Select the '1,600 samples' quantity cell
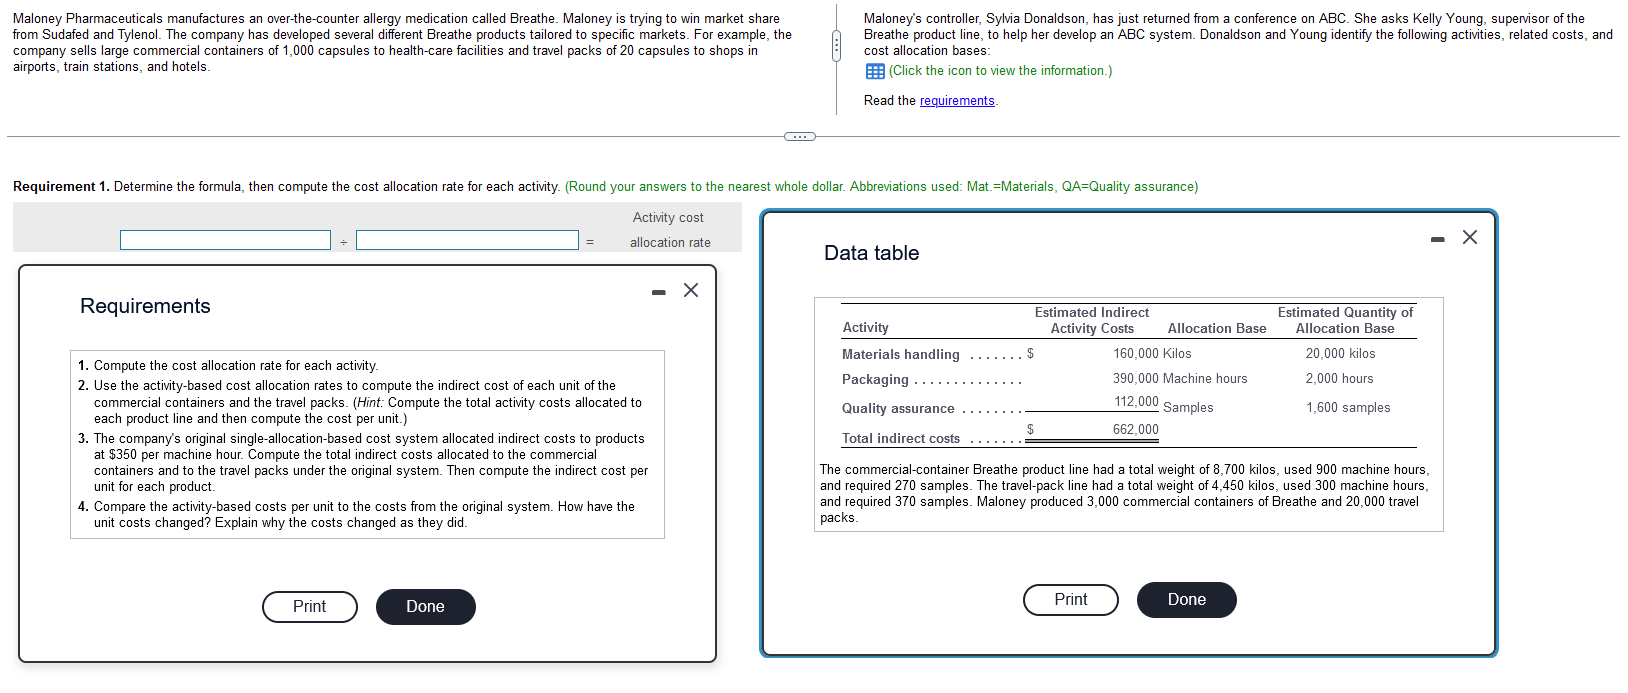This screenshot has width=1628, height=693. [1348, 408]
